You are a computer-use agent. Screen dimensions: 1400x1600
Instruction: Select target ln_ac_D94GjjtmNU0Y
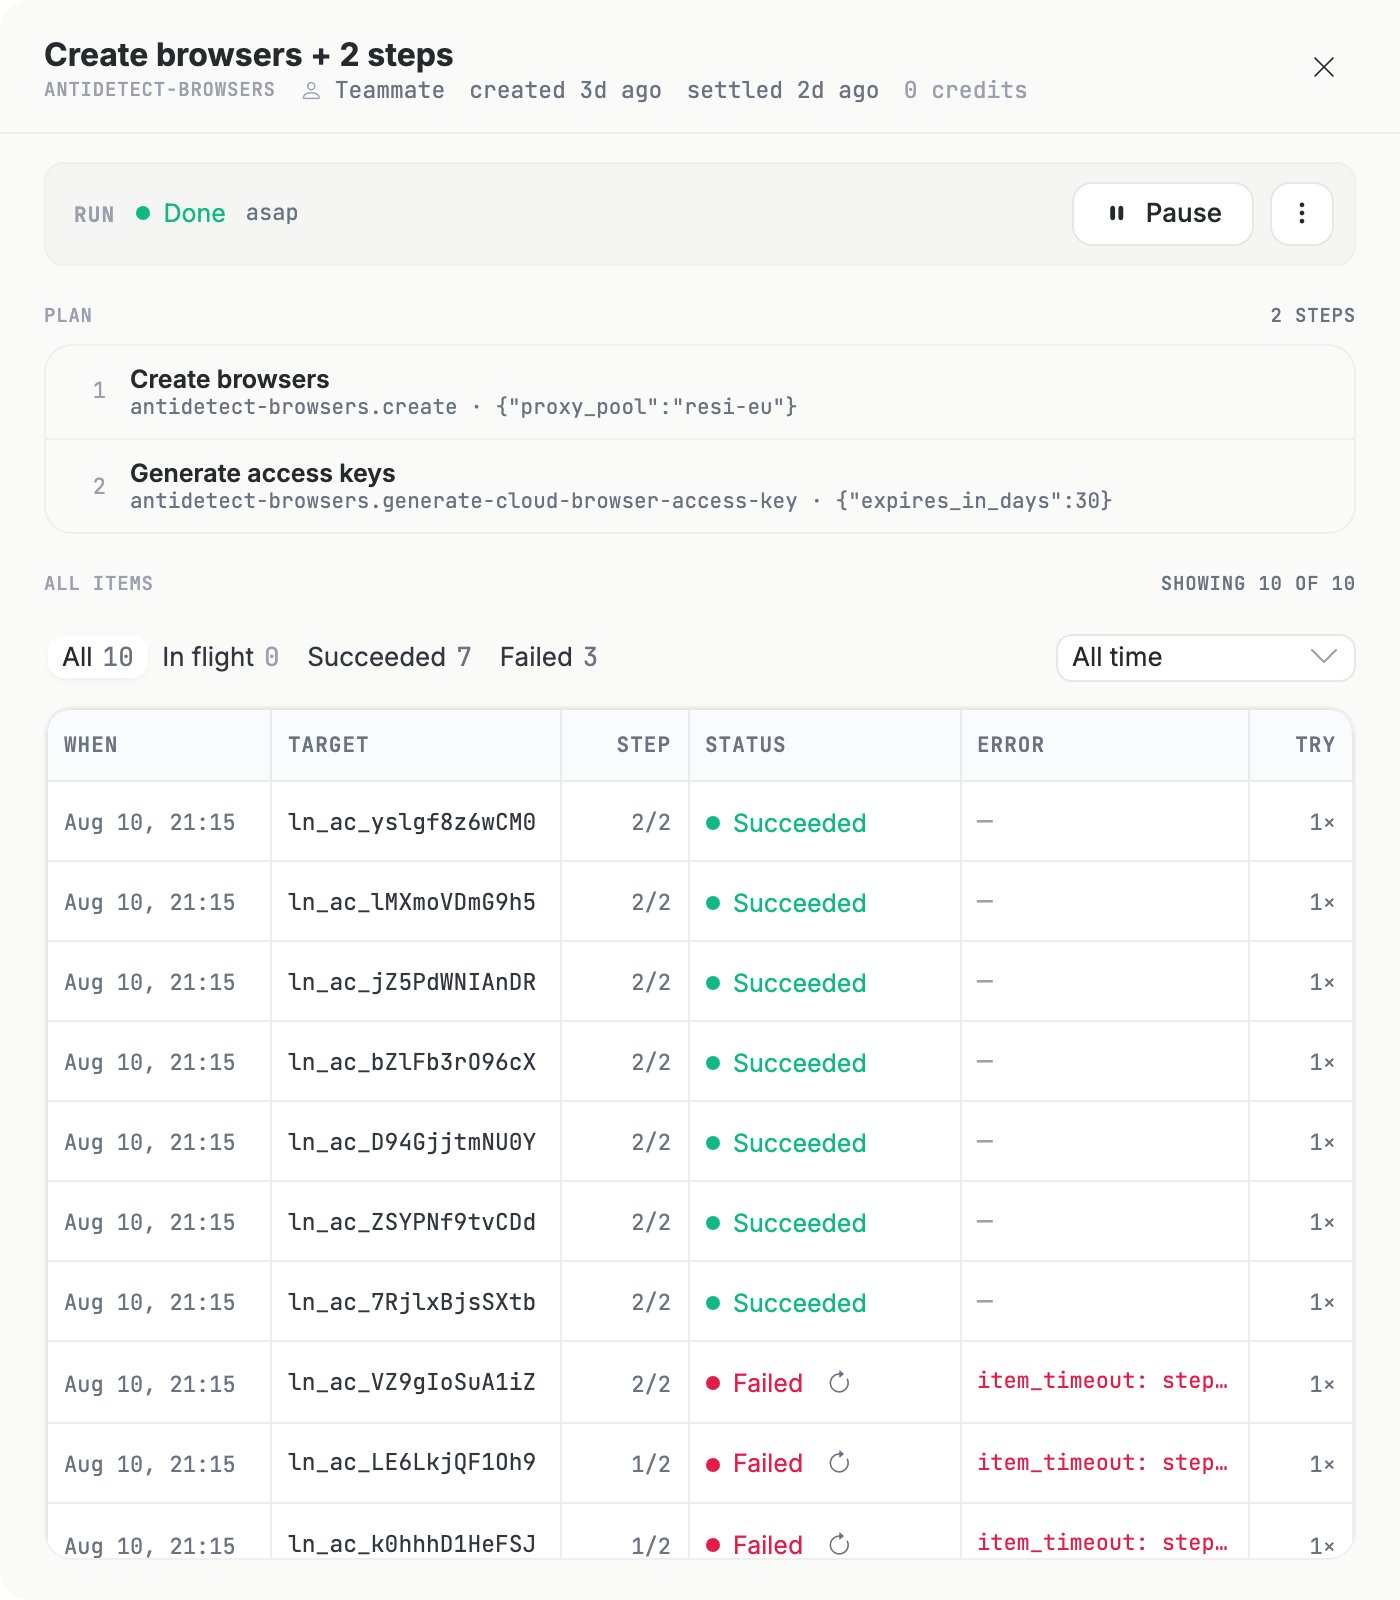[412, 1142]
